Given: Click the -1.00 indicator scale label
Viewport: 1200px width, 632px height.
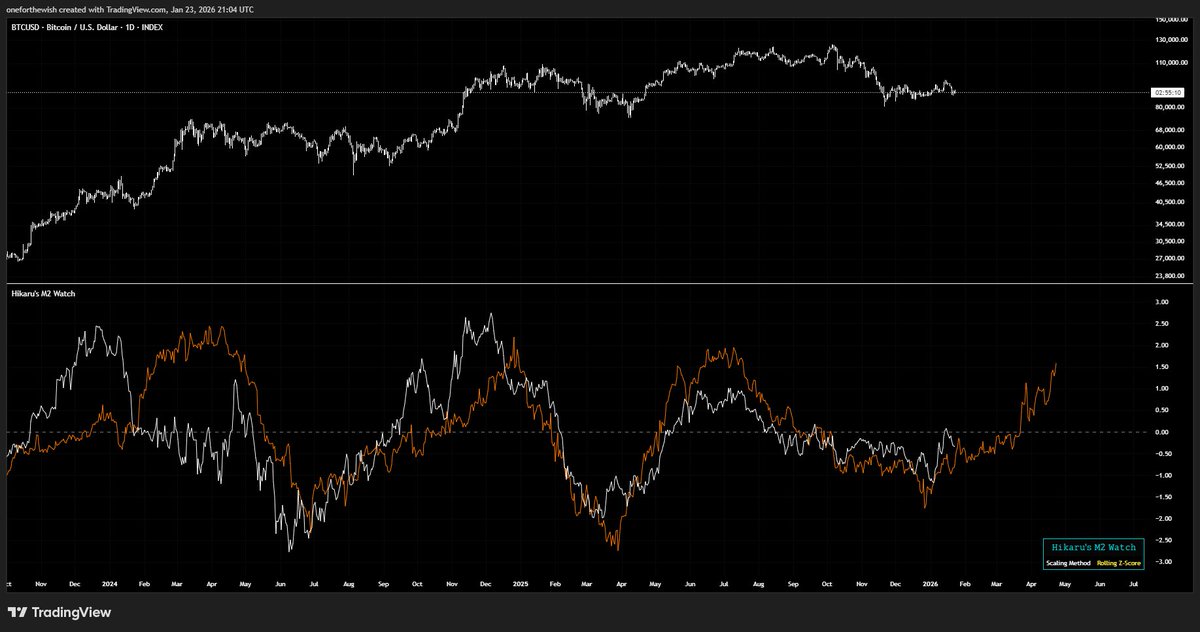Looking at the screenshot, I should tap(1162, 475).
